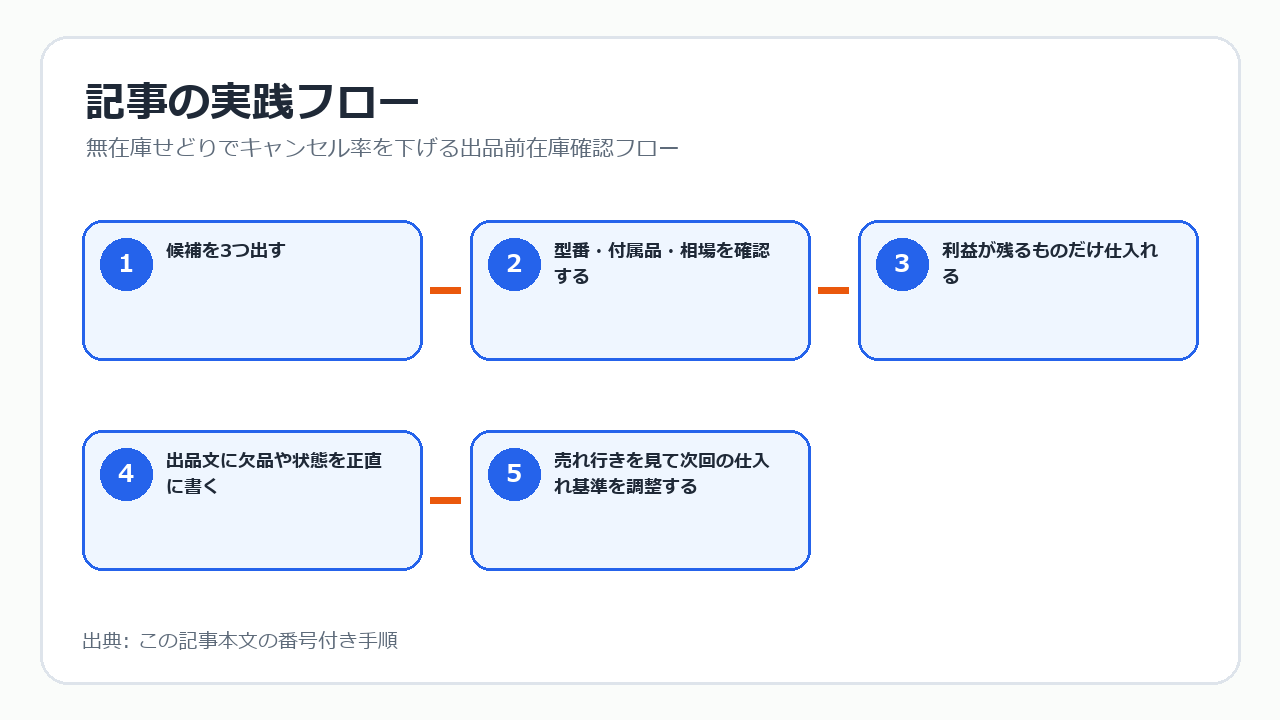1280x720 pixels.
Task: Select the step text 利益が残るものだけ仕入れる
Action: (1050, 263)
